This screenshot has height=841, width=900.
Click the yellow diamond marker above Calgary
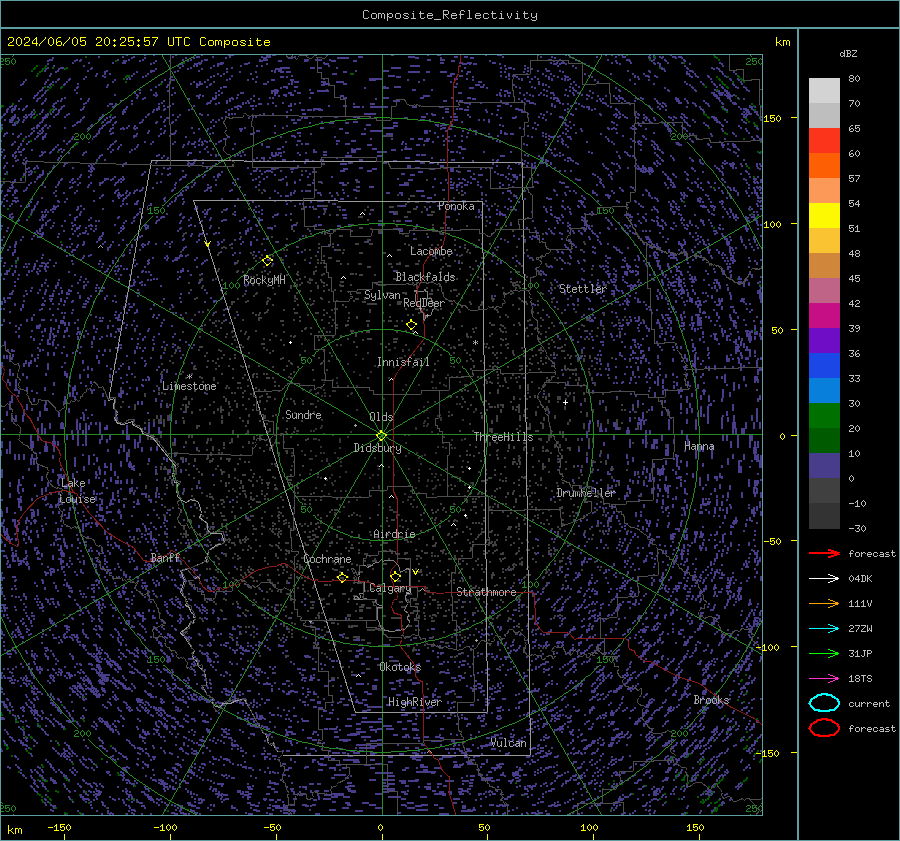[395, 576]
